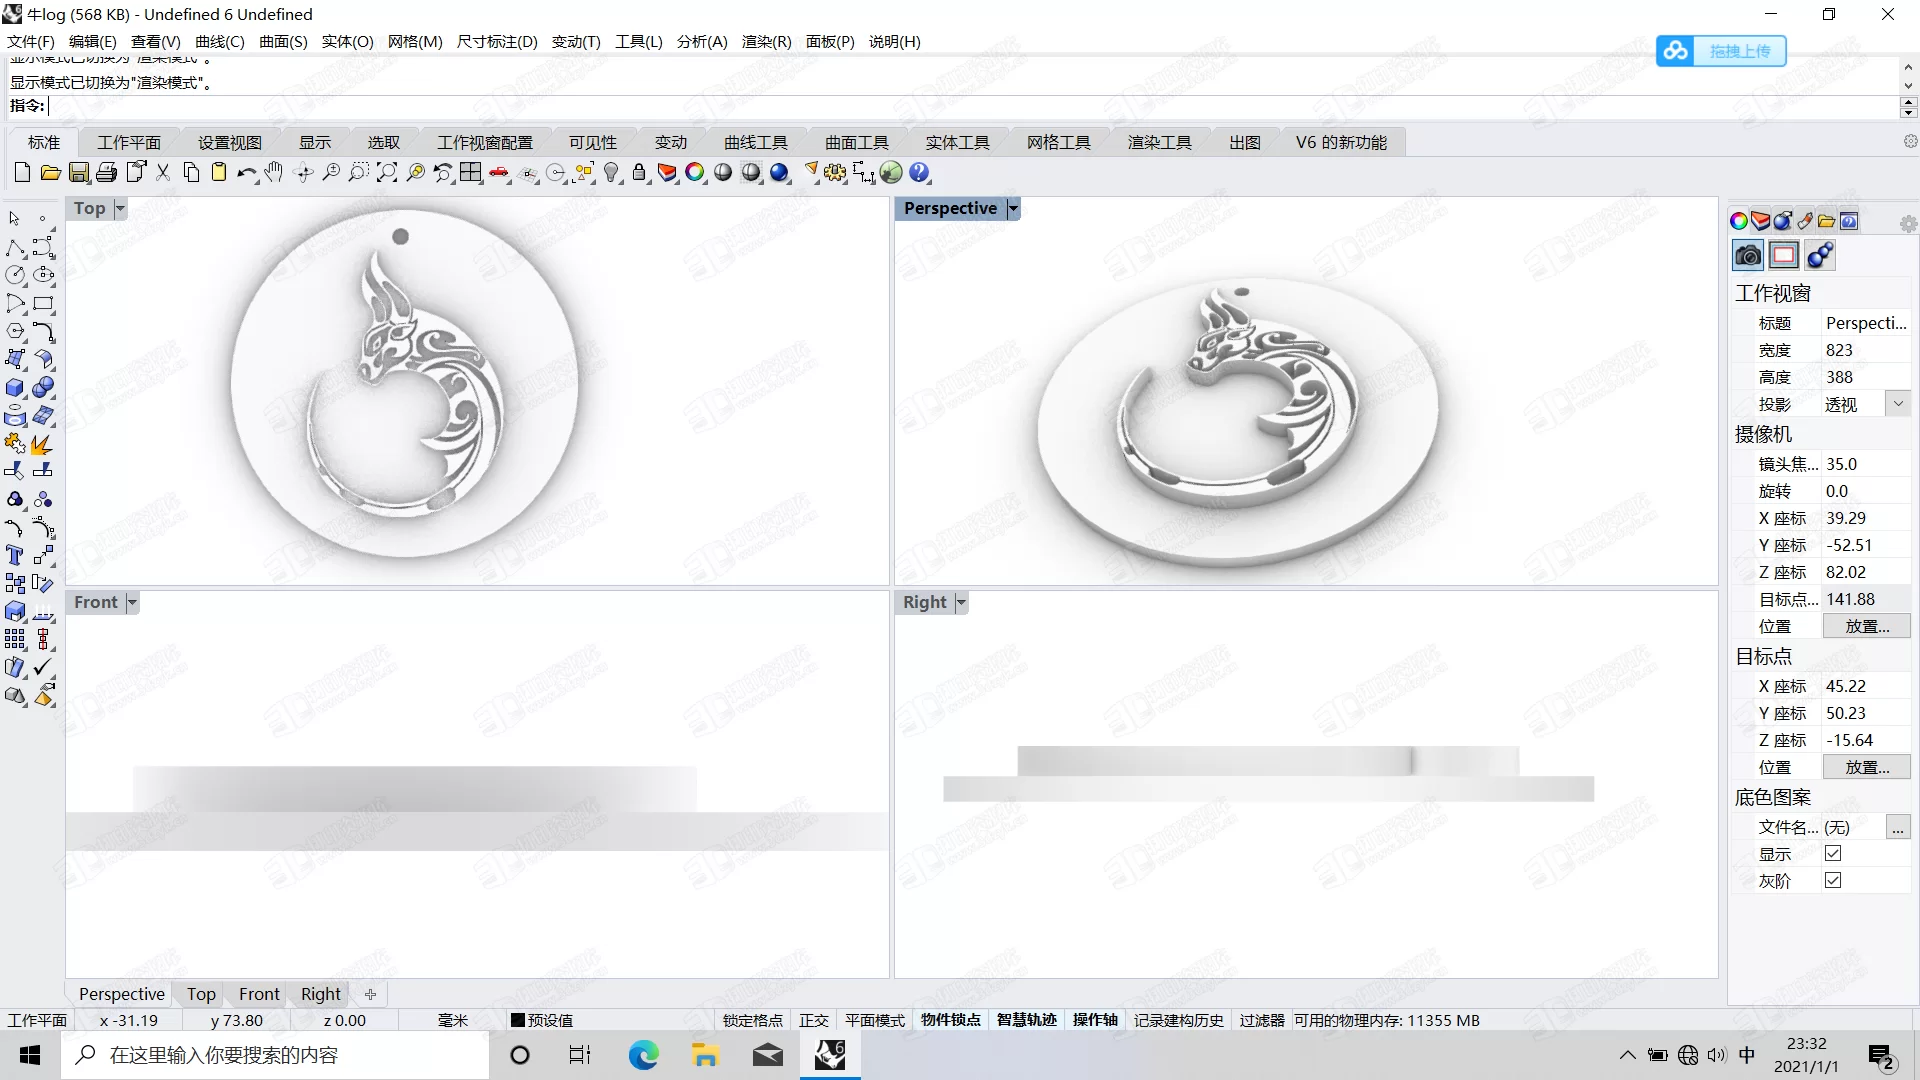Select the Front viewport tab at bottom
The height and width of the screenshot is (1080, 1920).
(x=259, y=994)
